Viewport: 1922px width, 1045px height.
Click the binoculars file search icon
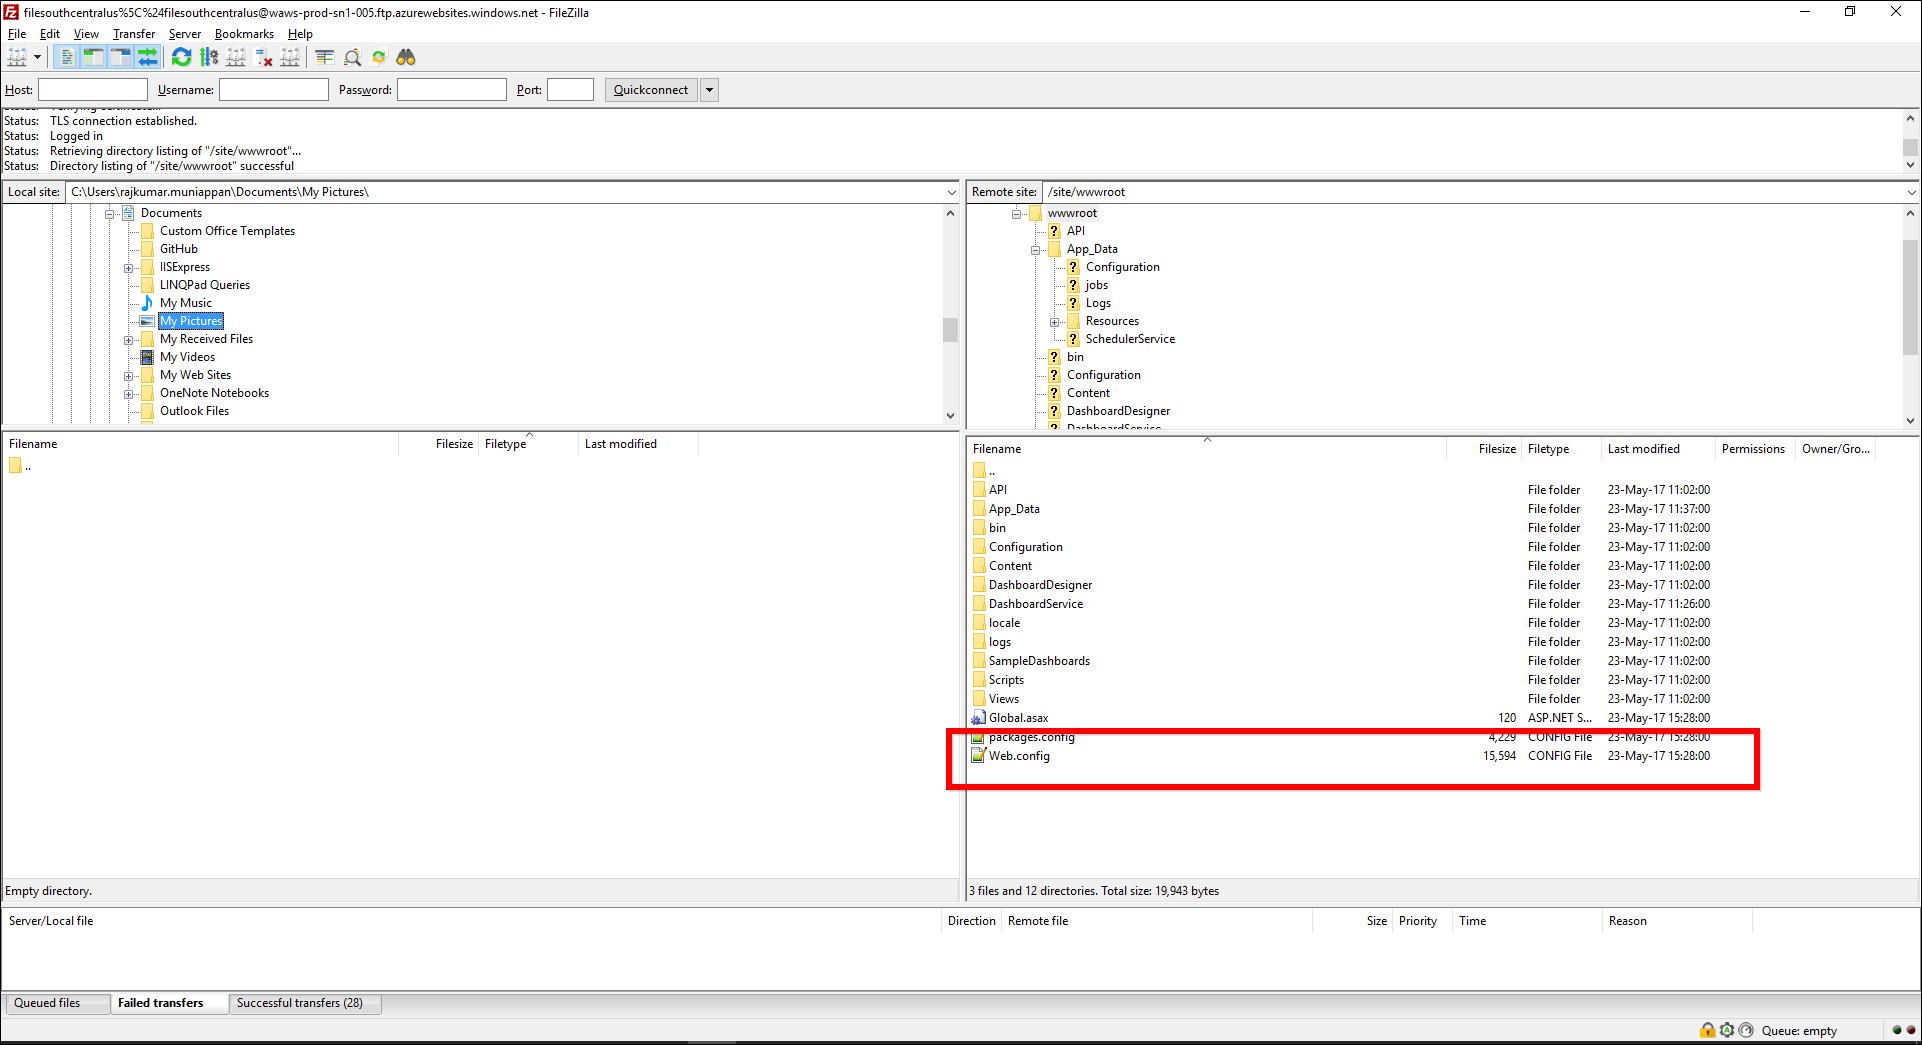405,58
